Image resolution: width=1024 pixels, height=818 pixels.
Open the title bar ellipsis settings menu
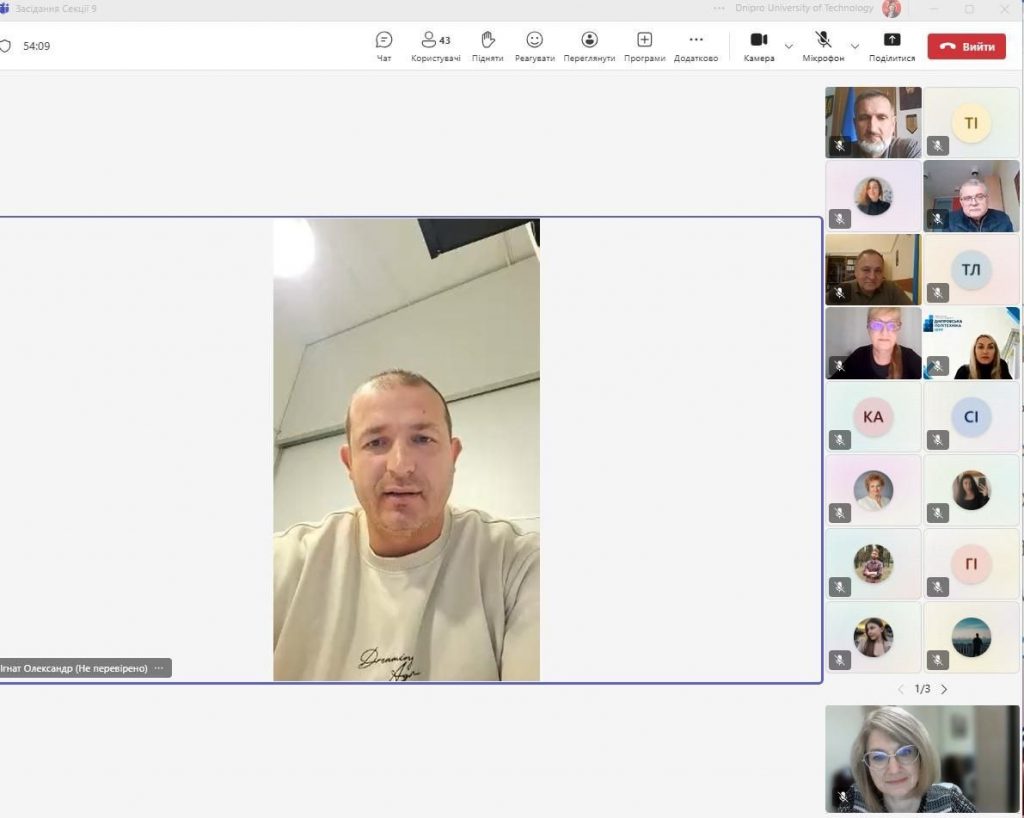pos(719,9)
